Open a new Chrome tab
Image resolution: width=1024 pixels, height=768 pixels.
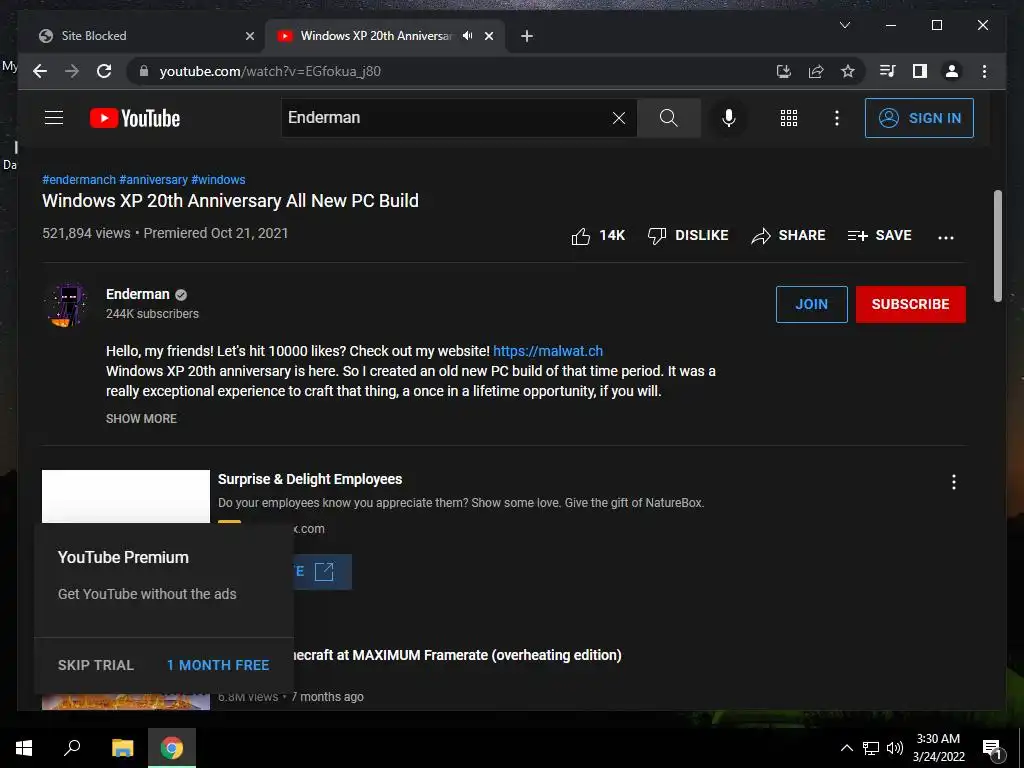coord(526,36)
